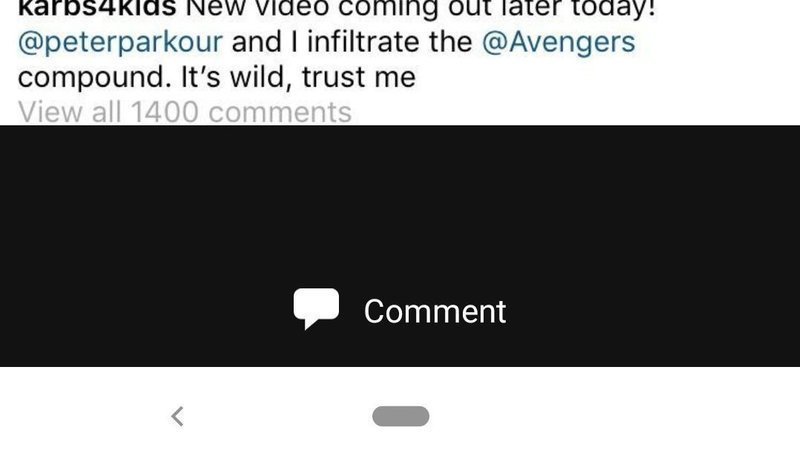Screen dimensions: 800x450
Task: Go back using the Android back chevron
Action: coord(177,416)
